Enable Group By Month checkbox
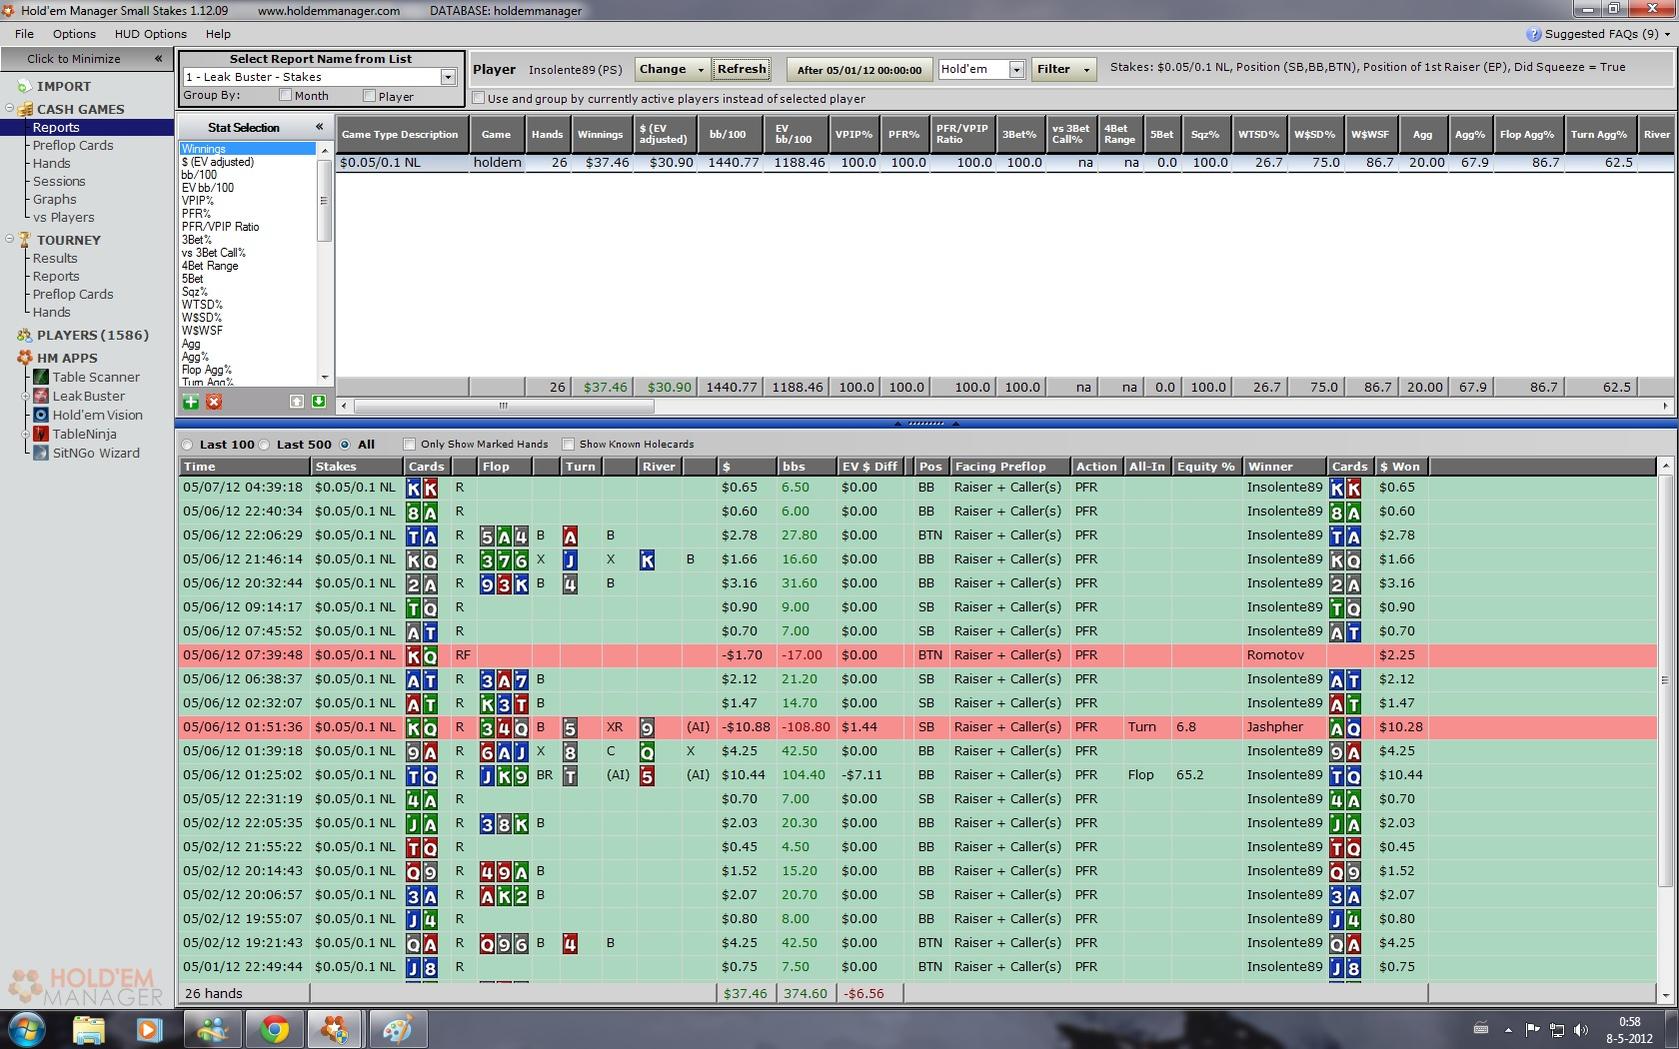The width and height of the screenshot is (1679, 1049). click(285, 96)
